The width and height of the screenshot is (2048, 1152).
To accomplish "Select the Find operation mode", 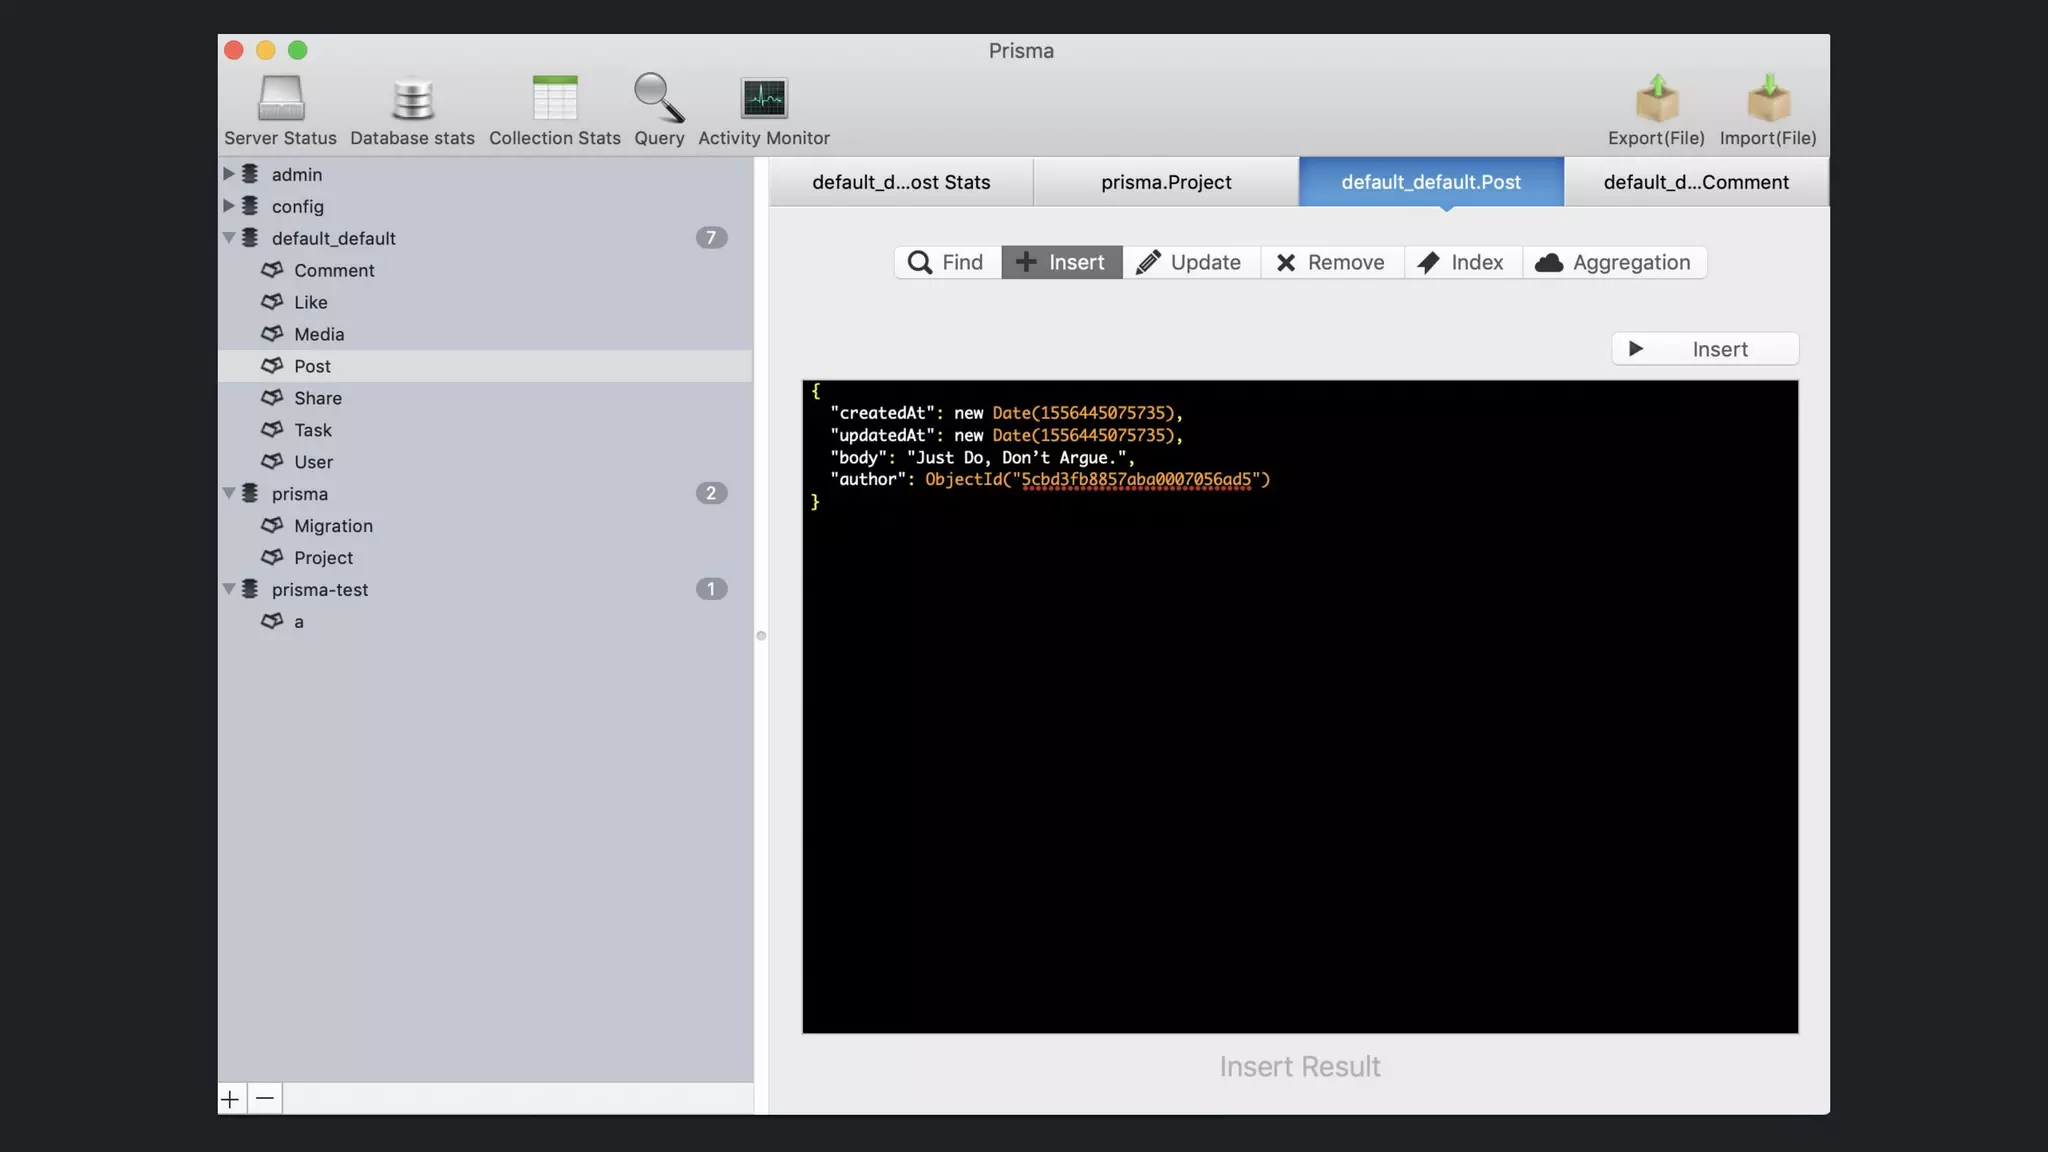I will (x=946, y=262).
